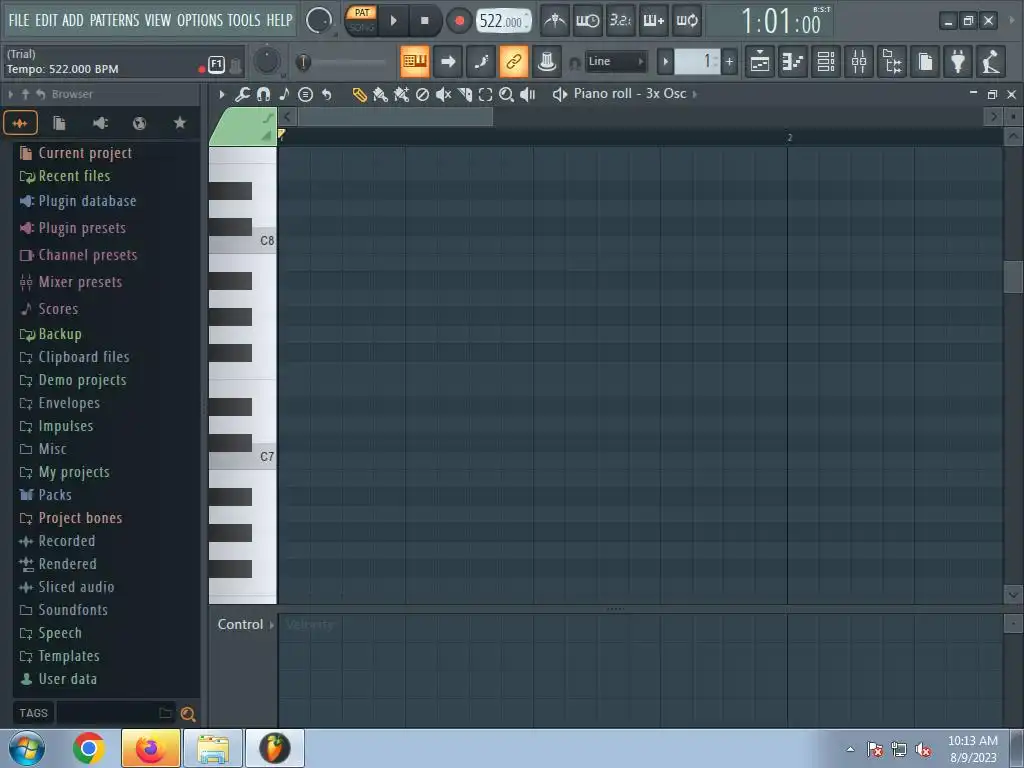Toggle typing keyboard to piano button
Viewport: 1024px width, 768px height.
point(415,62)
